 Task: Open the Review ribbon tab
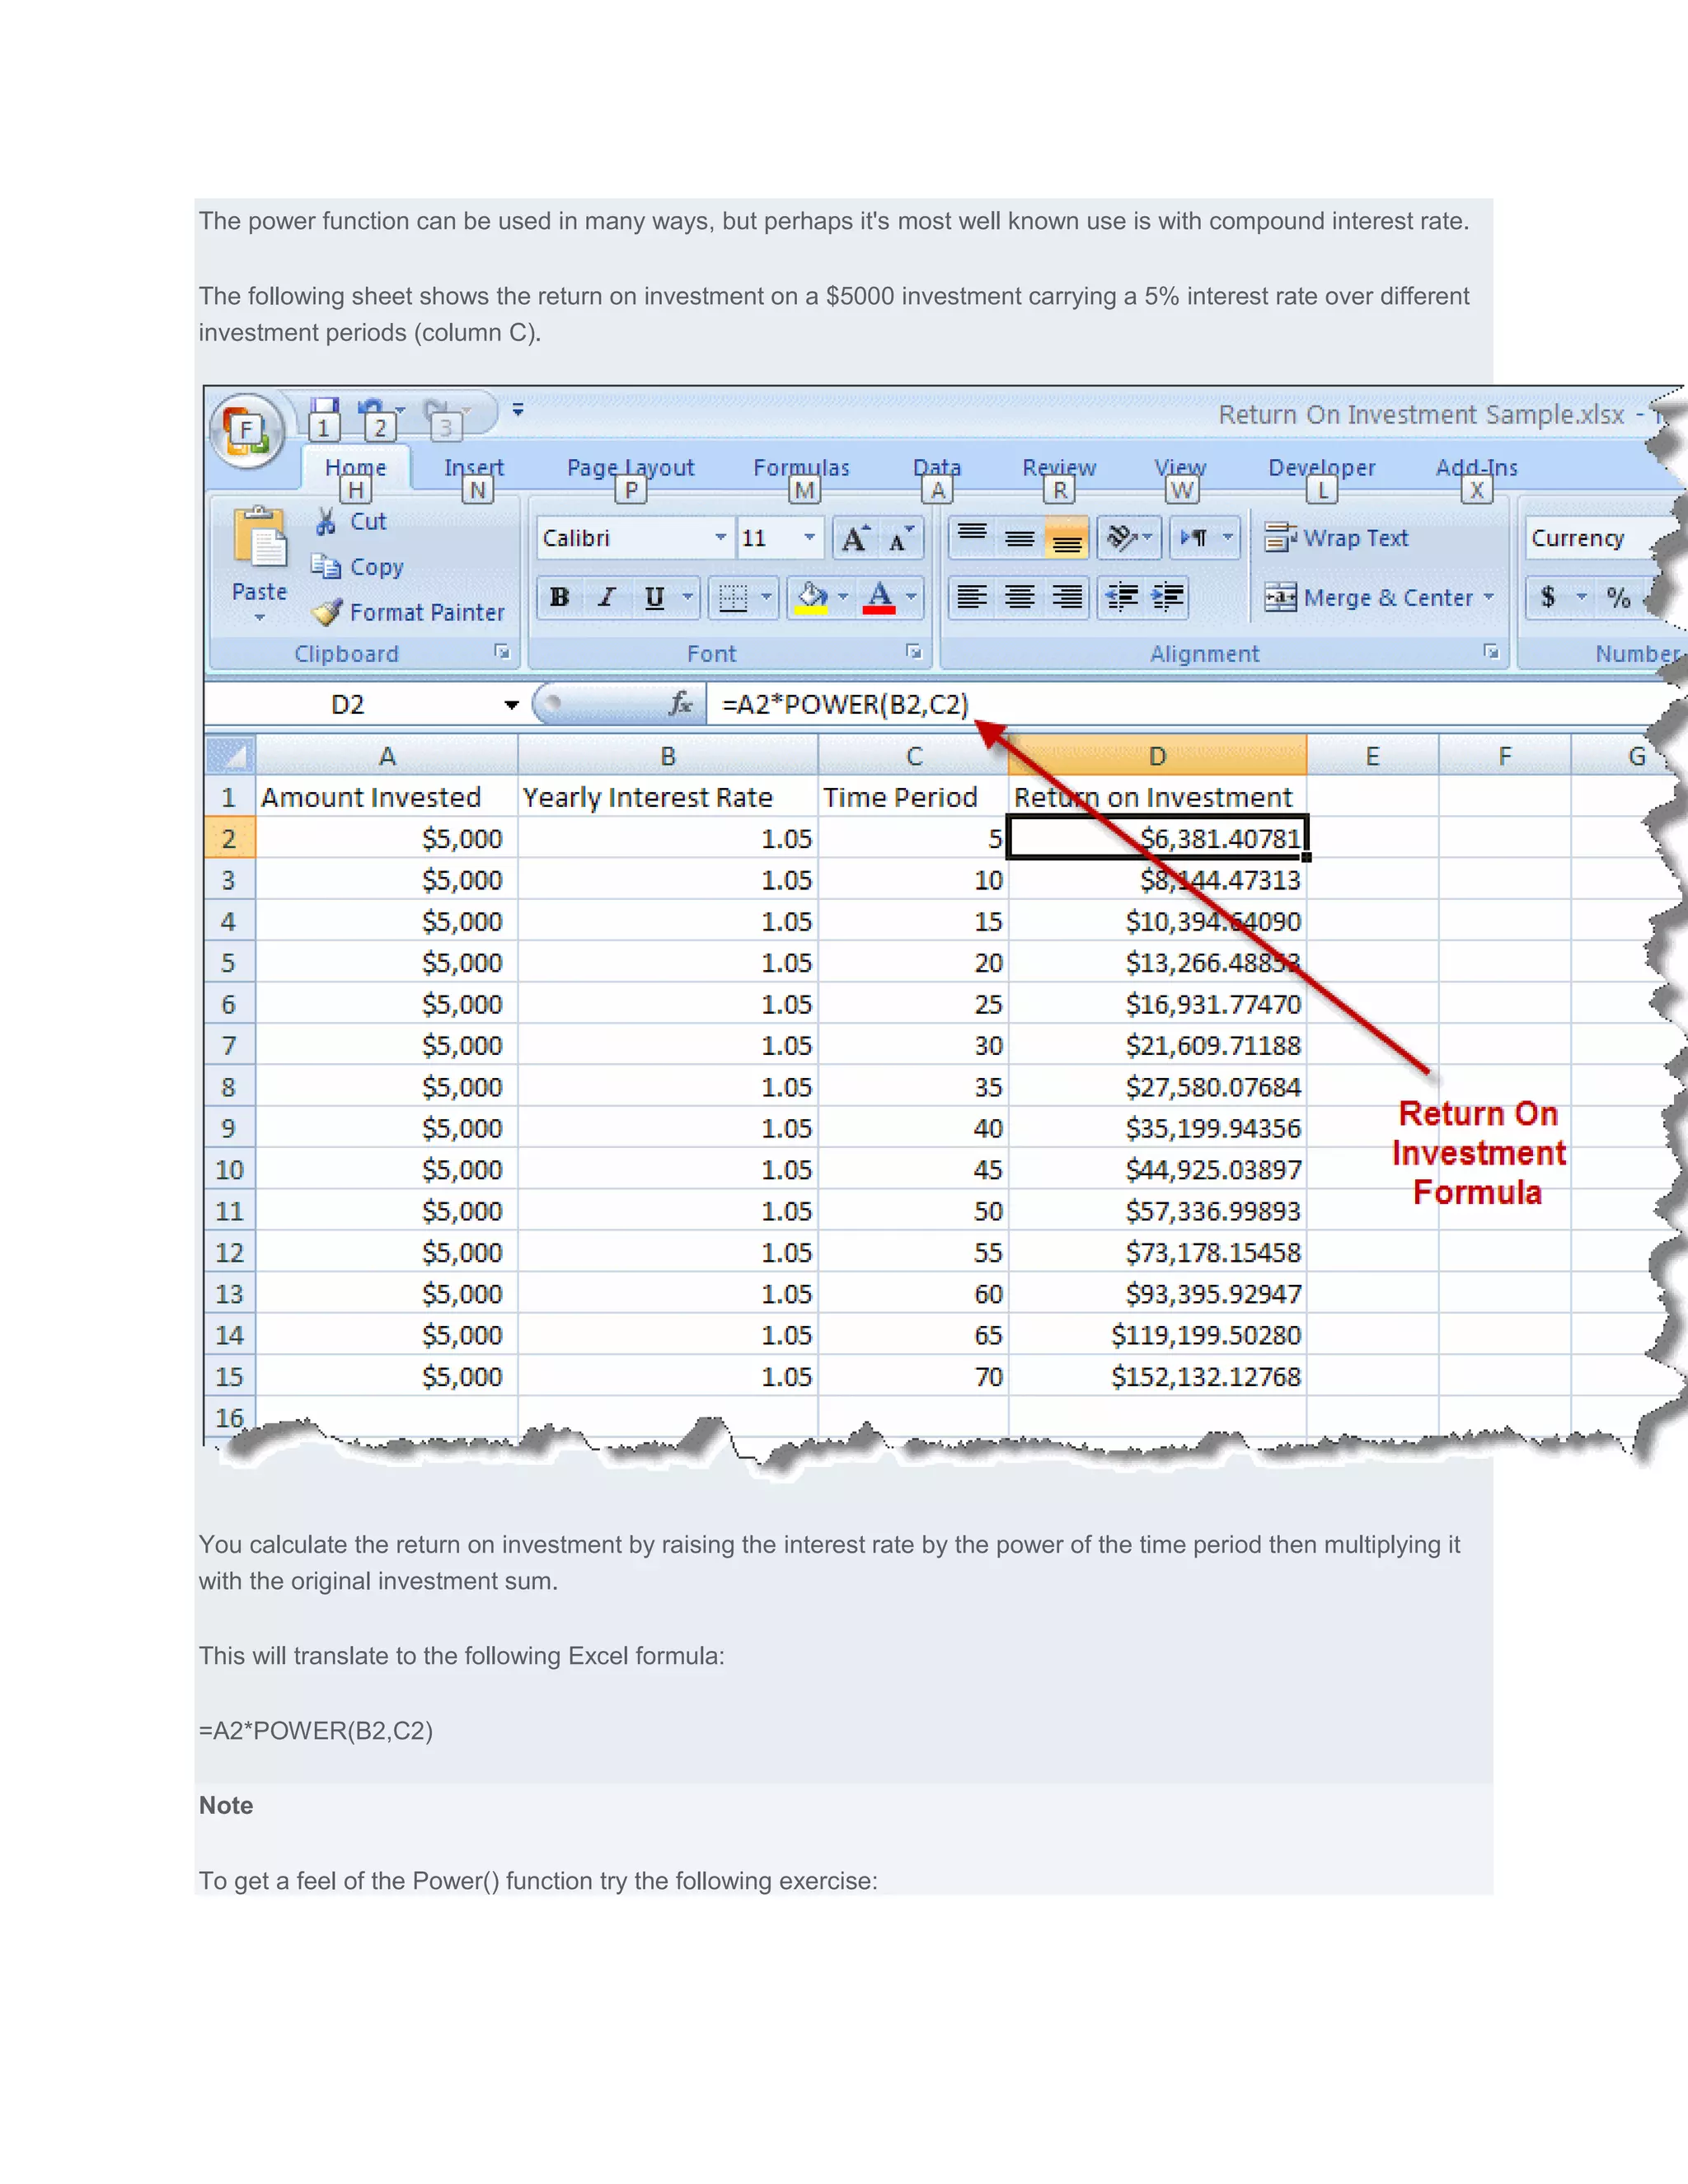point(1059,467)
